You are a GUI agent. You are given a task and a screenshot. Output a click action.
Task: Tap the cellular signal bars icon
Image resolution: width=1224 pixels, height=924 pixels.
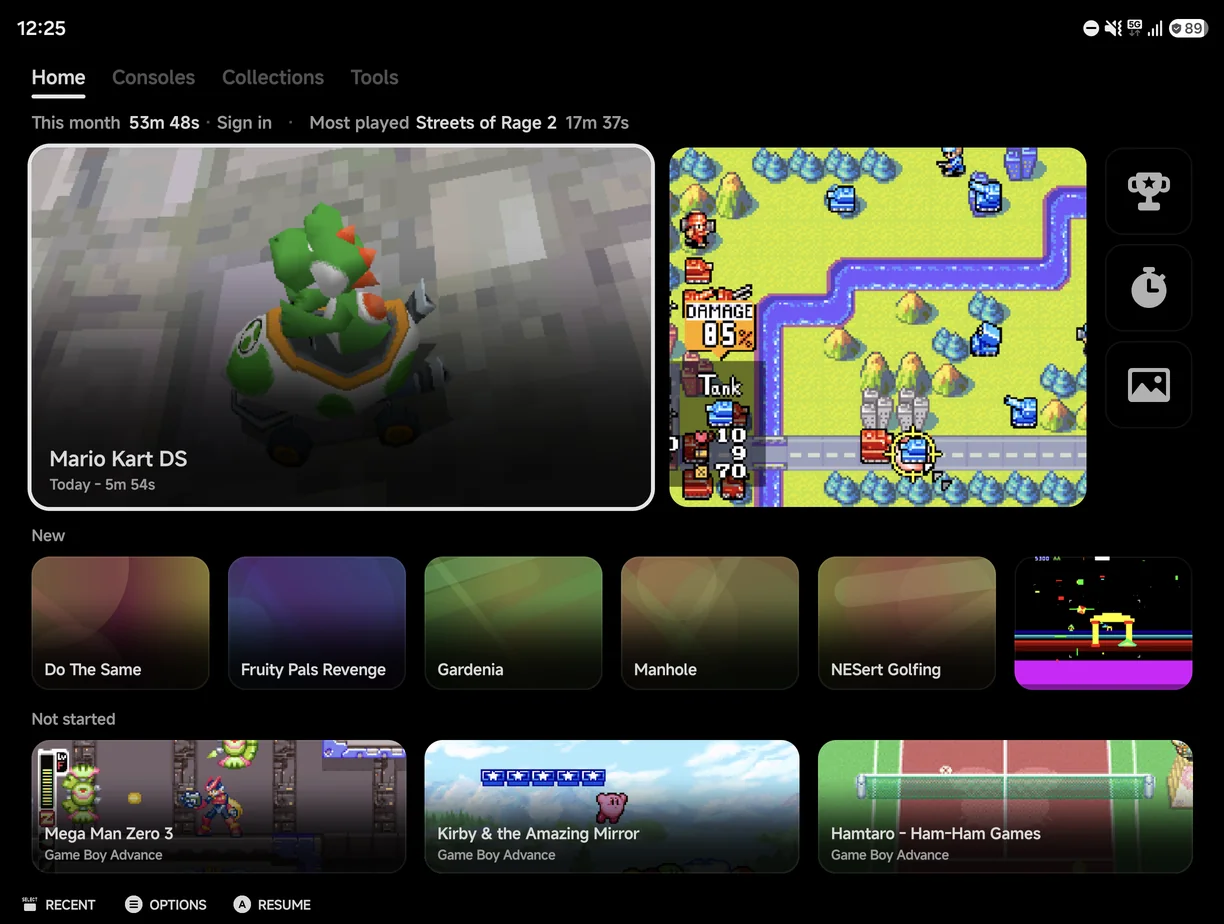(x=1156, y=29)
